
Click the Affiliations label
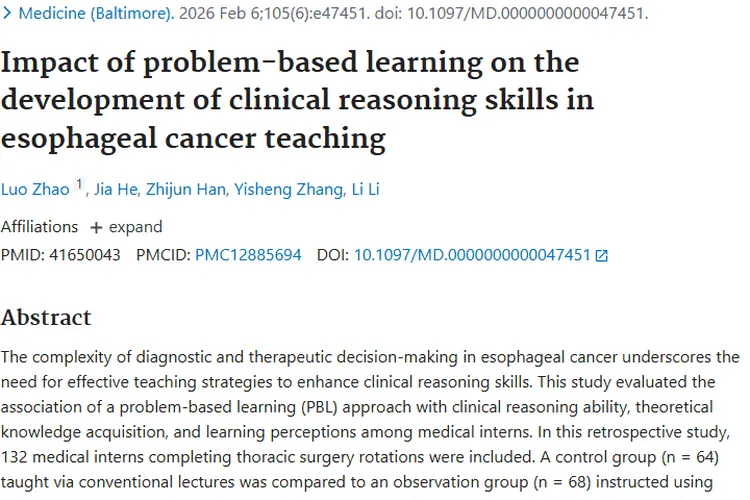coord(39,227)
